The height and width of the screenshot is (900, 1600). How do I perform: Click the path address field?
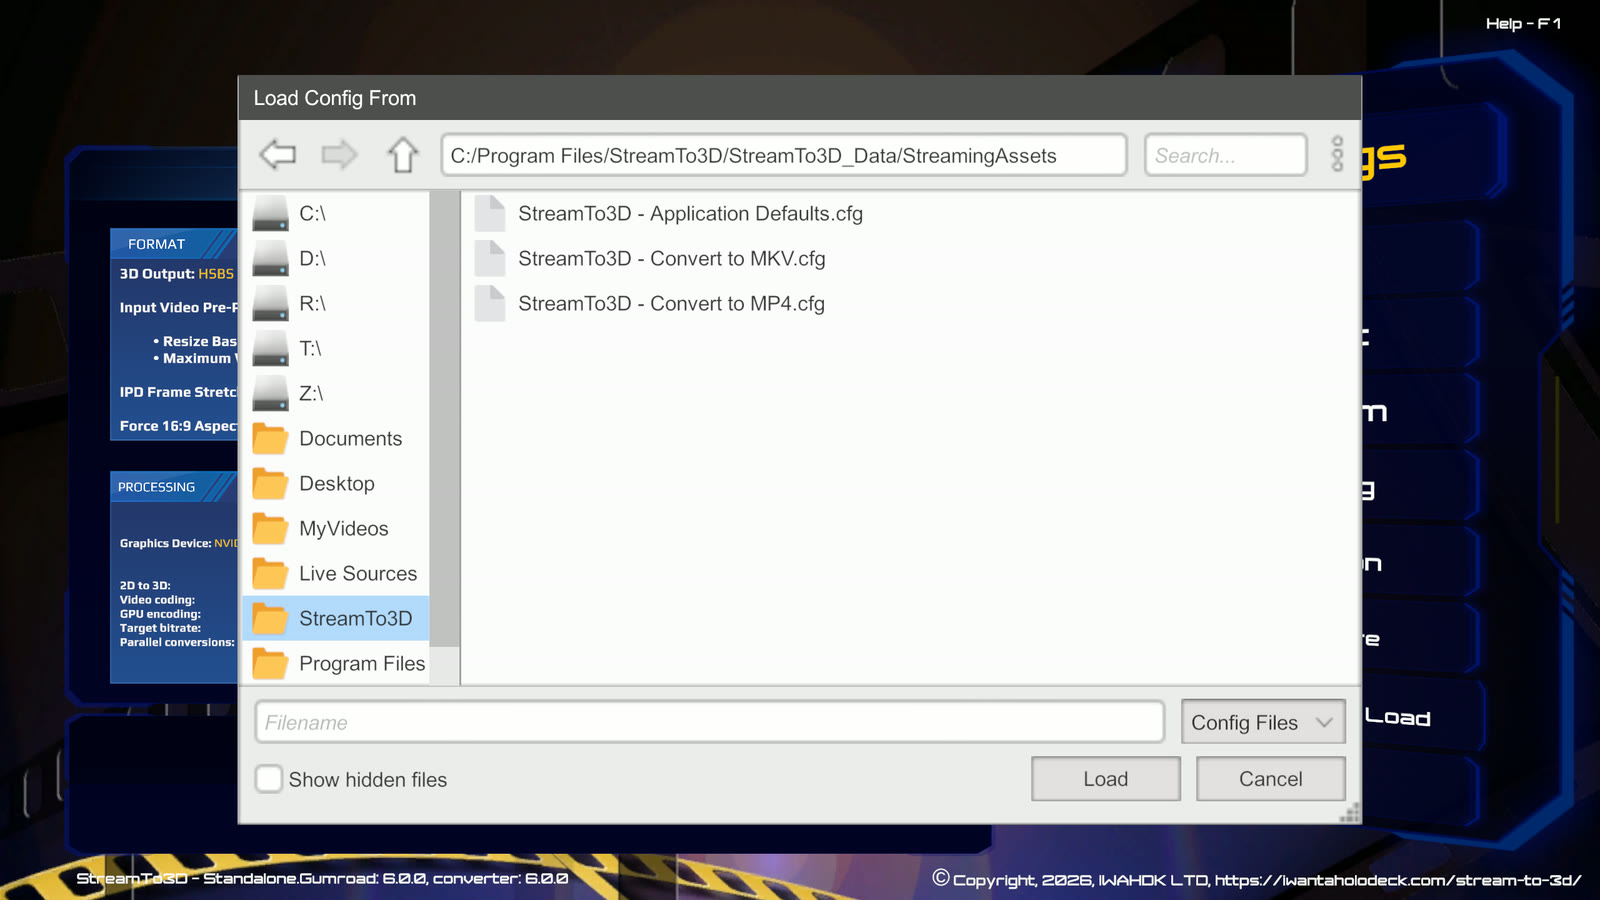pyautogui.click(x=784, y=155)
